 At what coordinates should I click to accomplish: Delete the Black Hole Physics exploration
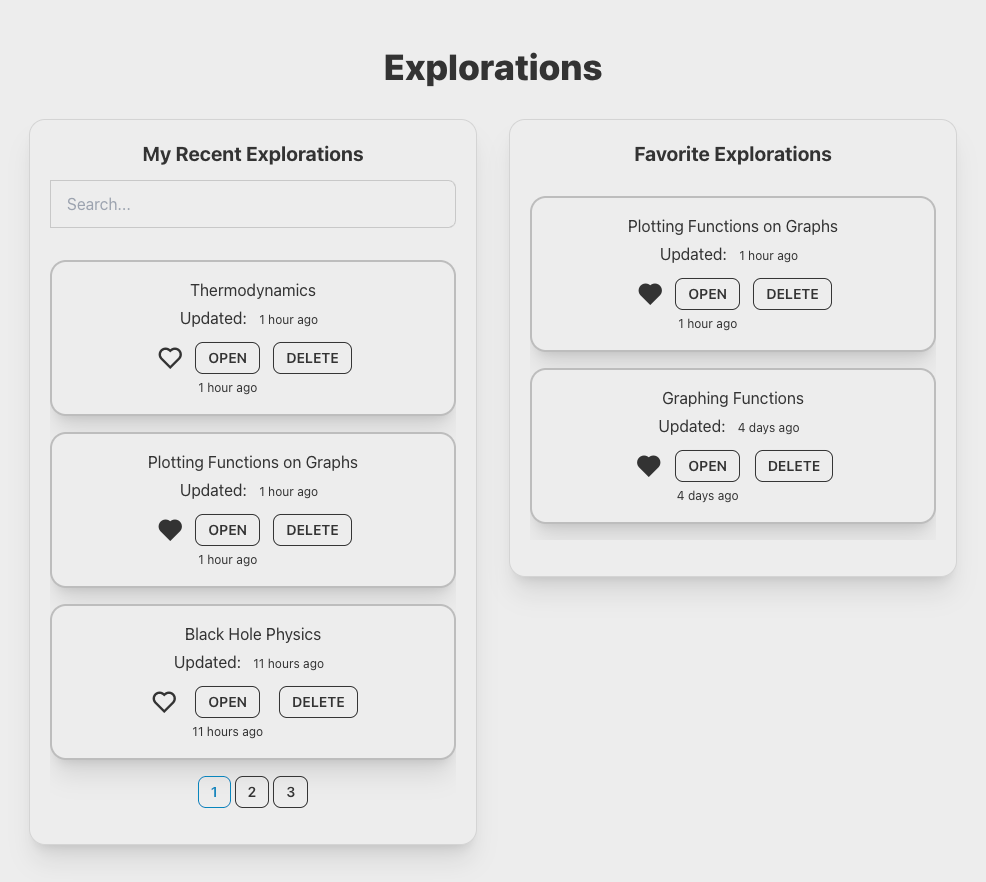(318, 702)
